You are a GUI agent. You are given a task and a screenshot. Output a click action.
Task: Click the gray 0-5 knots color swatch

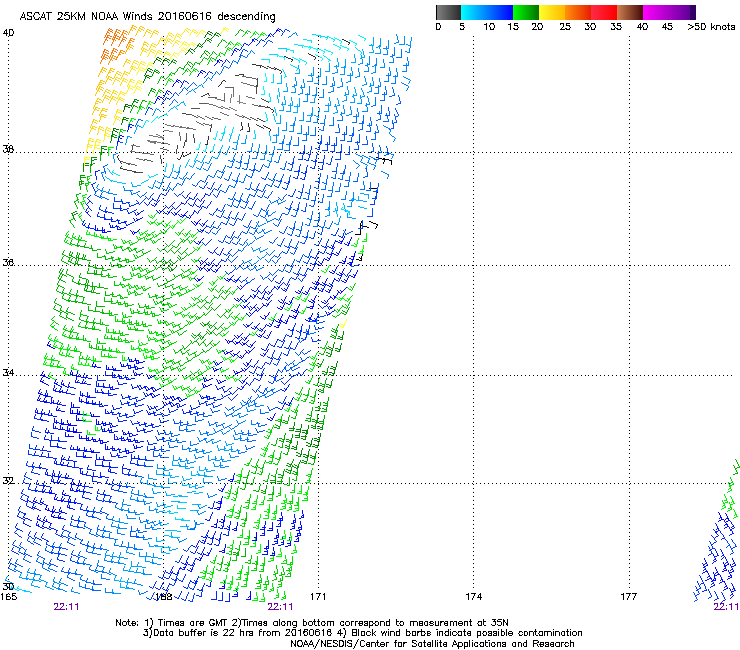click(x=448, y=12)
